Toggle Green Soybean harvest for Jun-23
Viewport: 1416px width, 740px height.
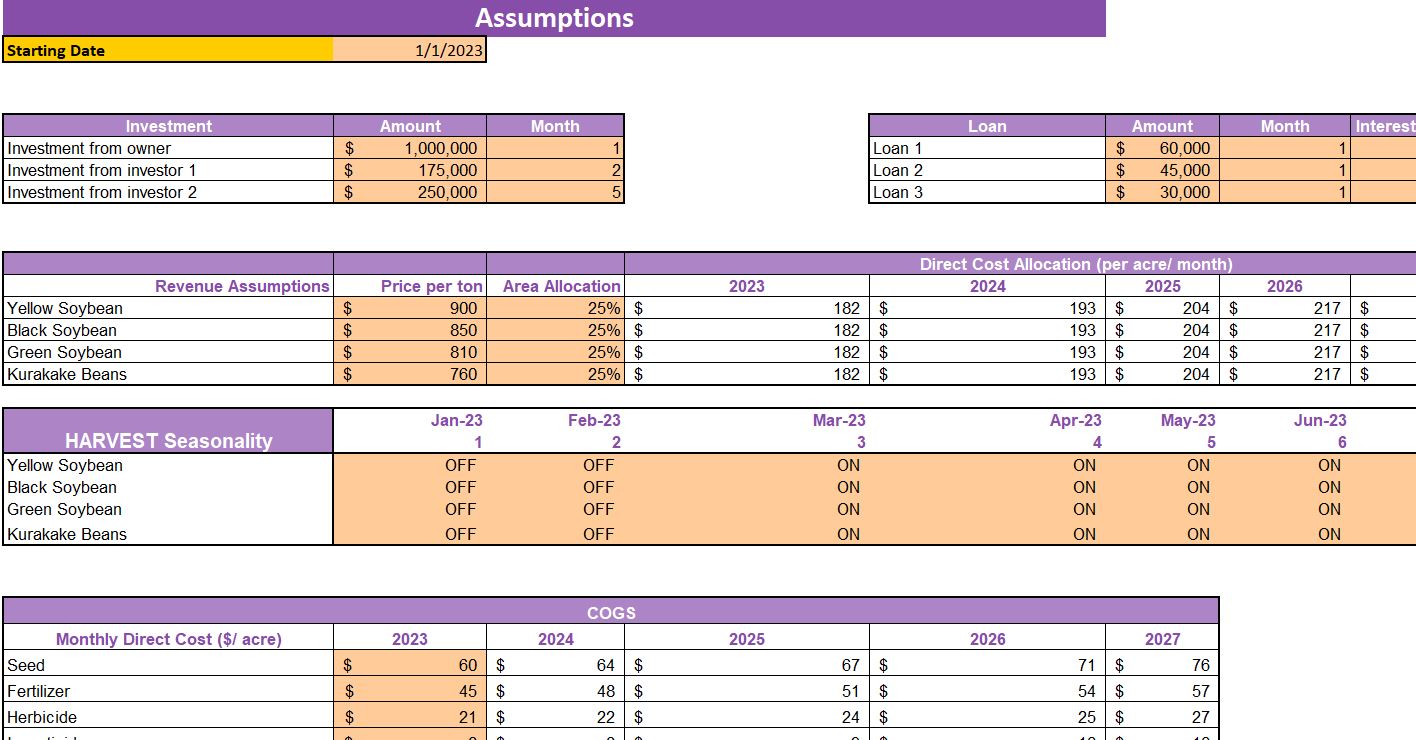pos(1328,509)
